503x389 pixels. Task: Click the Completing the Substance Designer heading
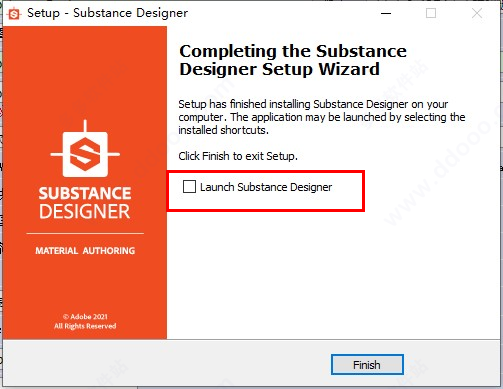pyautogui.click(x=293, y=60)
